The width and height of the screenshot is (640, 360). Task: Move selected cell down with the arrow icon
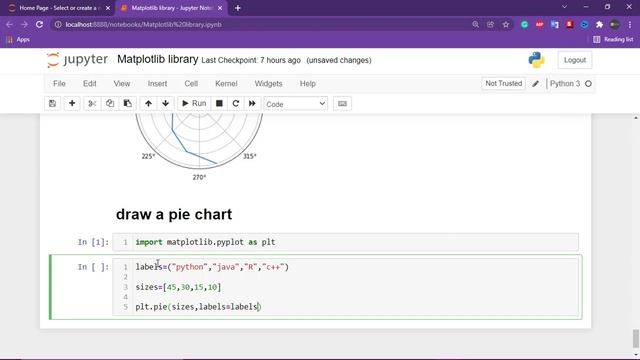point(165,104)
